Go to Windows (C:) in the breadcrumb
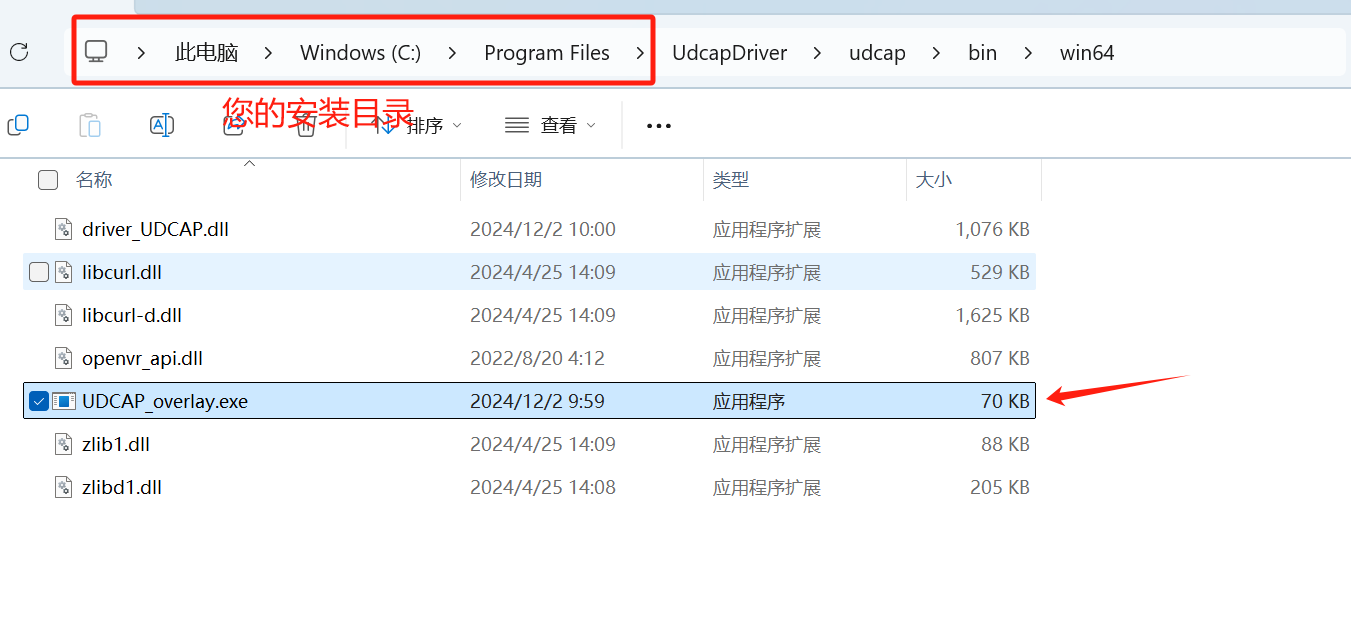 [360, 53]
